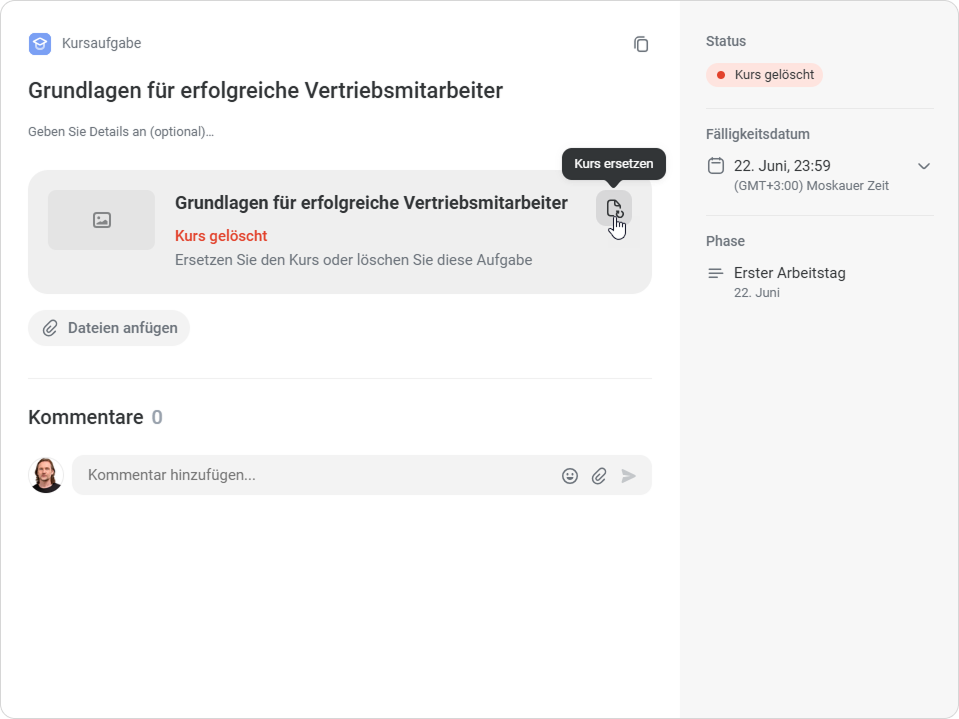Image resolution: width=959 pixels, height=719 pixels.
Task: Open the emoji picker in comment box
Action: coord(569,476)
